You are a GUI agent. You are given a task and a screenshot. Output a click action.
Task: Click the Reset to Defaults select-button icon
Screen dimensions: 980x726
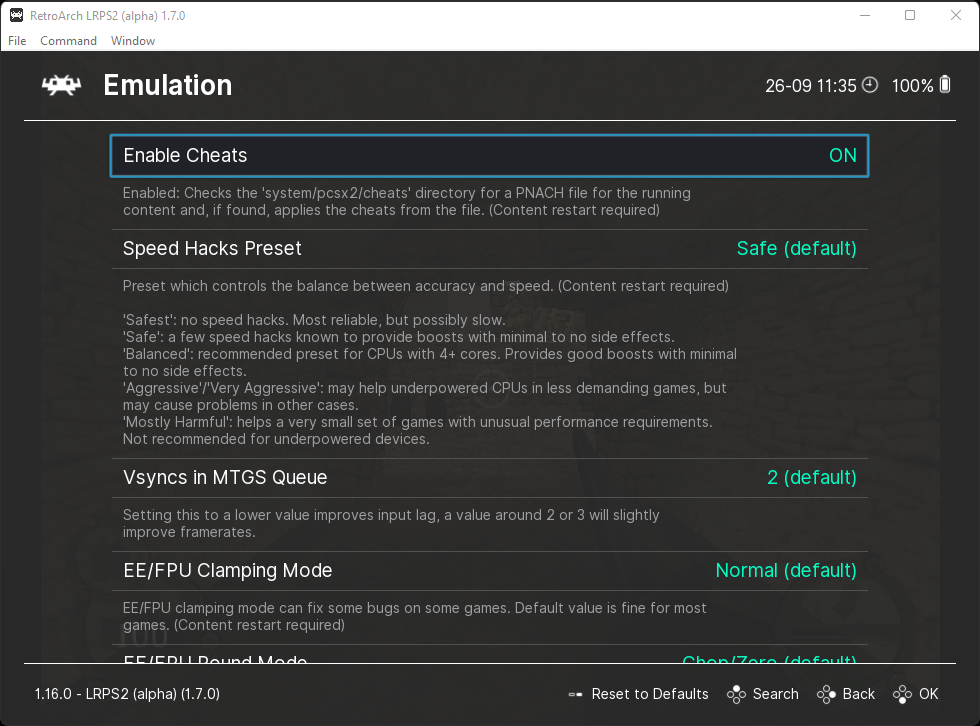(x=576, y=694)
